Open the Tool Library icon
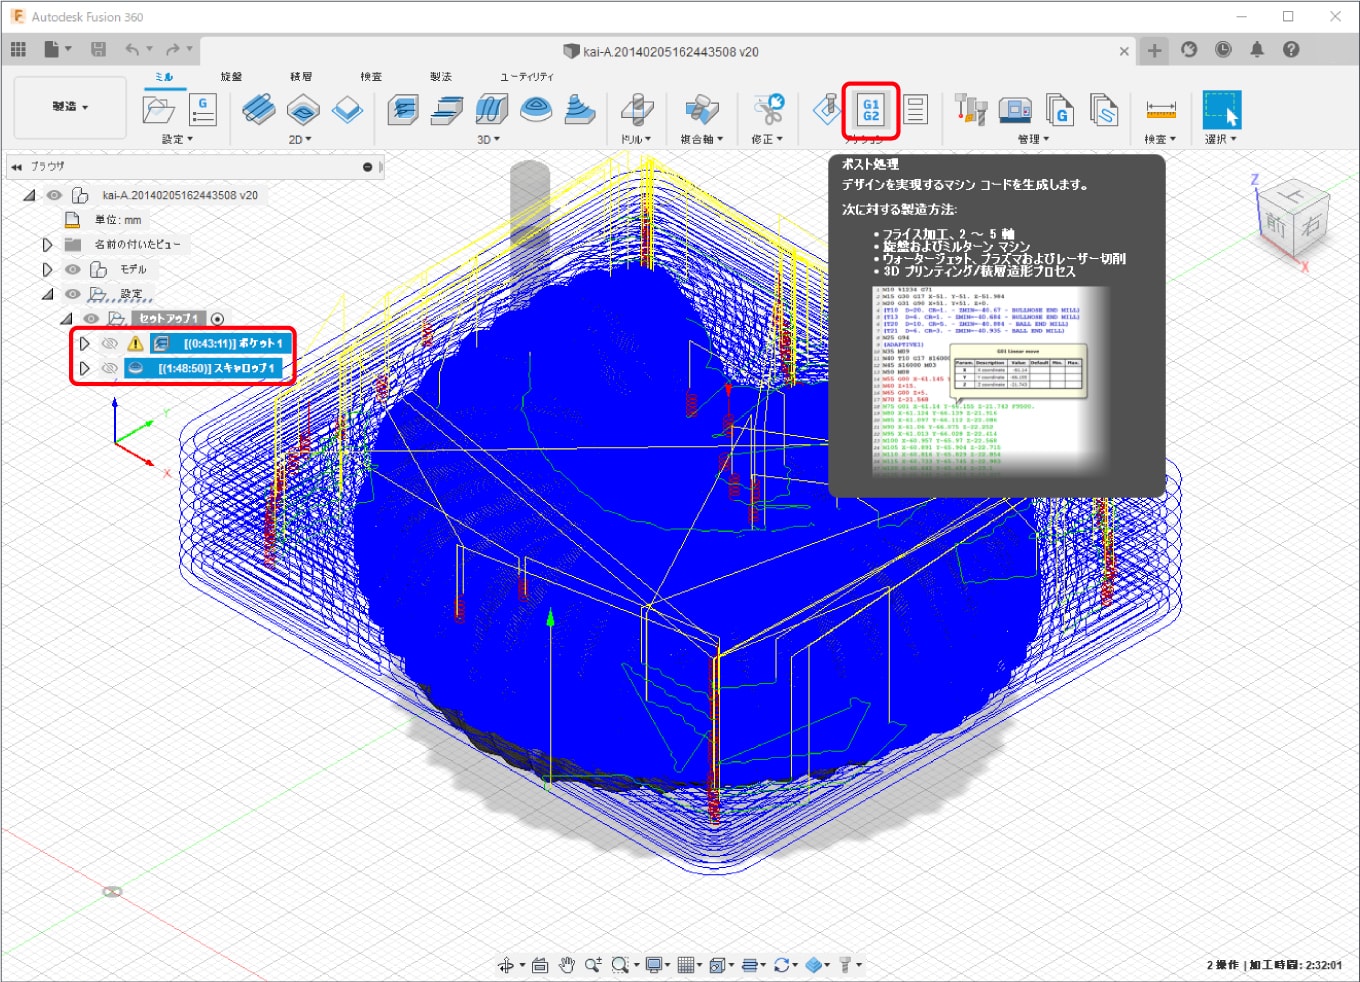 pyautogui.click(x=971, y=110)
